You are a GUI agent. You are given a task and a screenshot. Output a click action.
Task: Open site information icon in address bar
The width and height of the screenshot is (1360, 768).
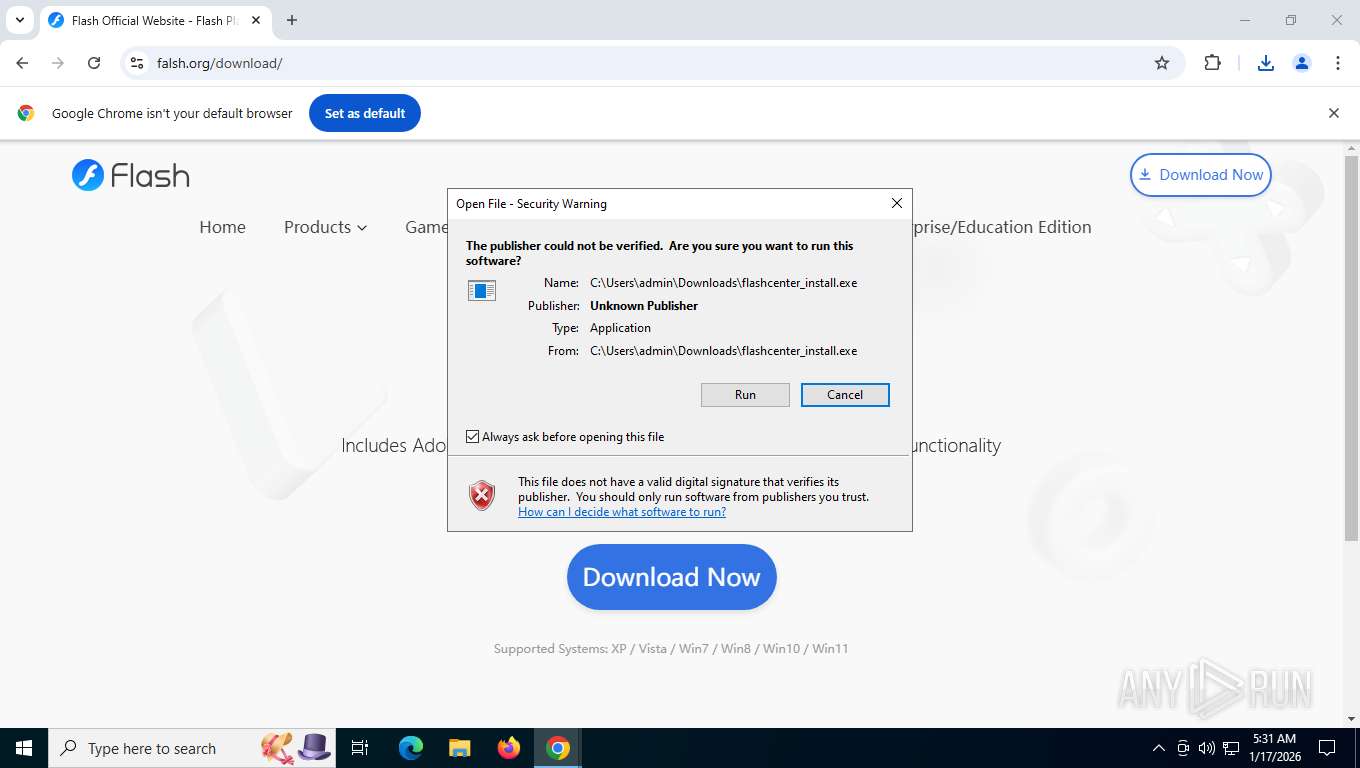pos(137,63)
